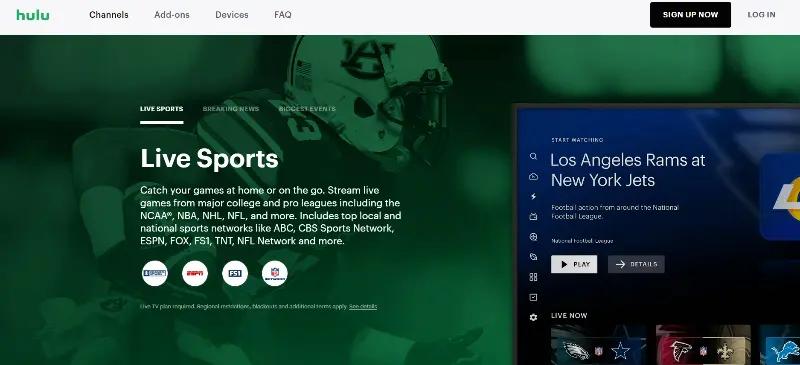
Task: Open the grid hubs icon in TV sidebar
Action: pyautogui.click(x=533, y=277)
